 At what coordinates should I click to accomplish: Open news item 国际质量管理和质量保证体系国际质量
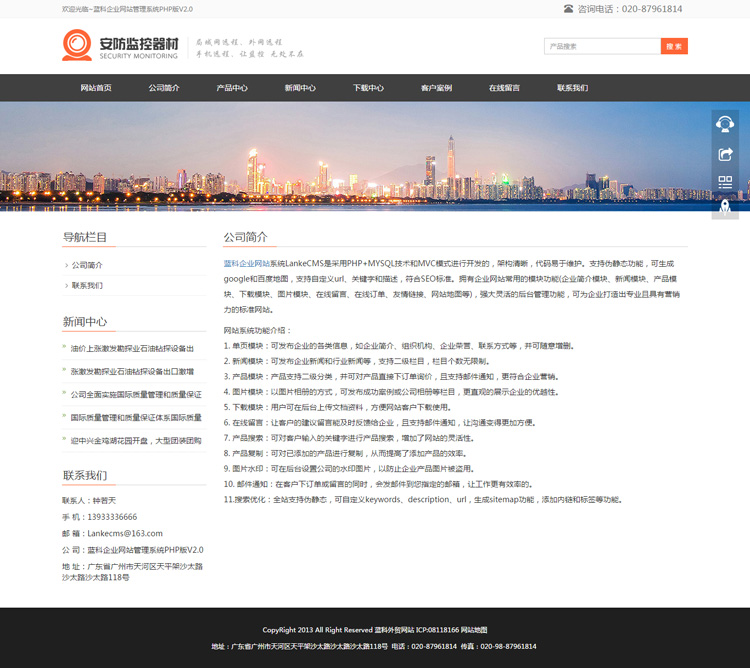click(x=136, y=417)
